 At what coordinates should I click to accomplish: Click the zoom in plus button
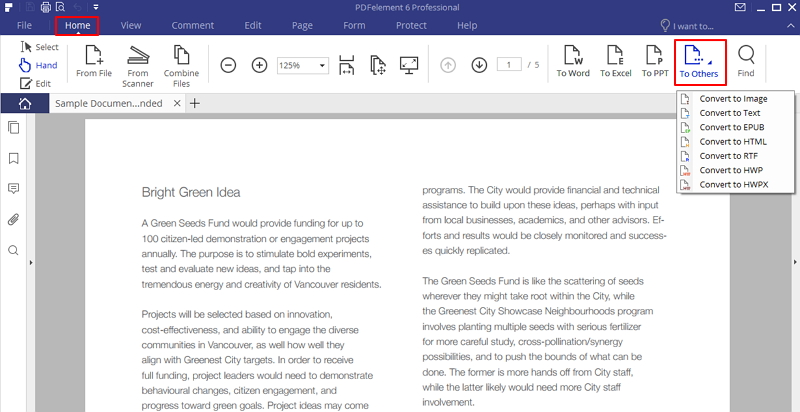[x=260, y=65]
